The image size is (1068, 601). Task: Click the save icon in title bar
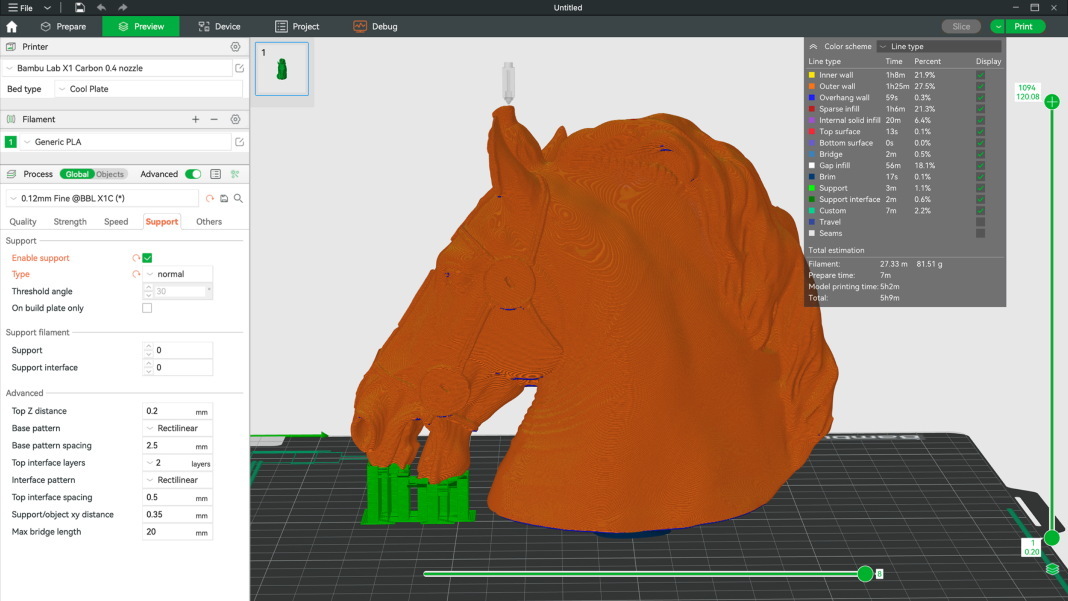point(80,7)
